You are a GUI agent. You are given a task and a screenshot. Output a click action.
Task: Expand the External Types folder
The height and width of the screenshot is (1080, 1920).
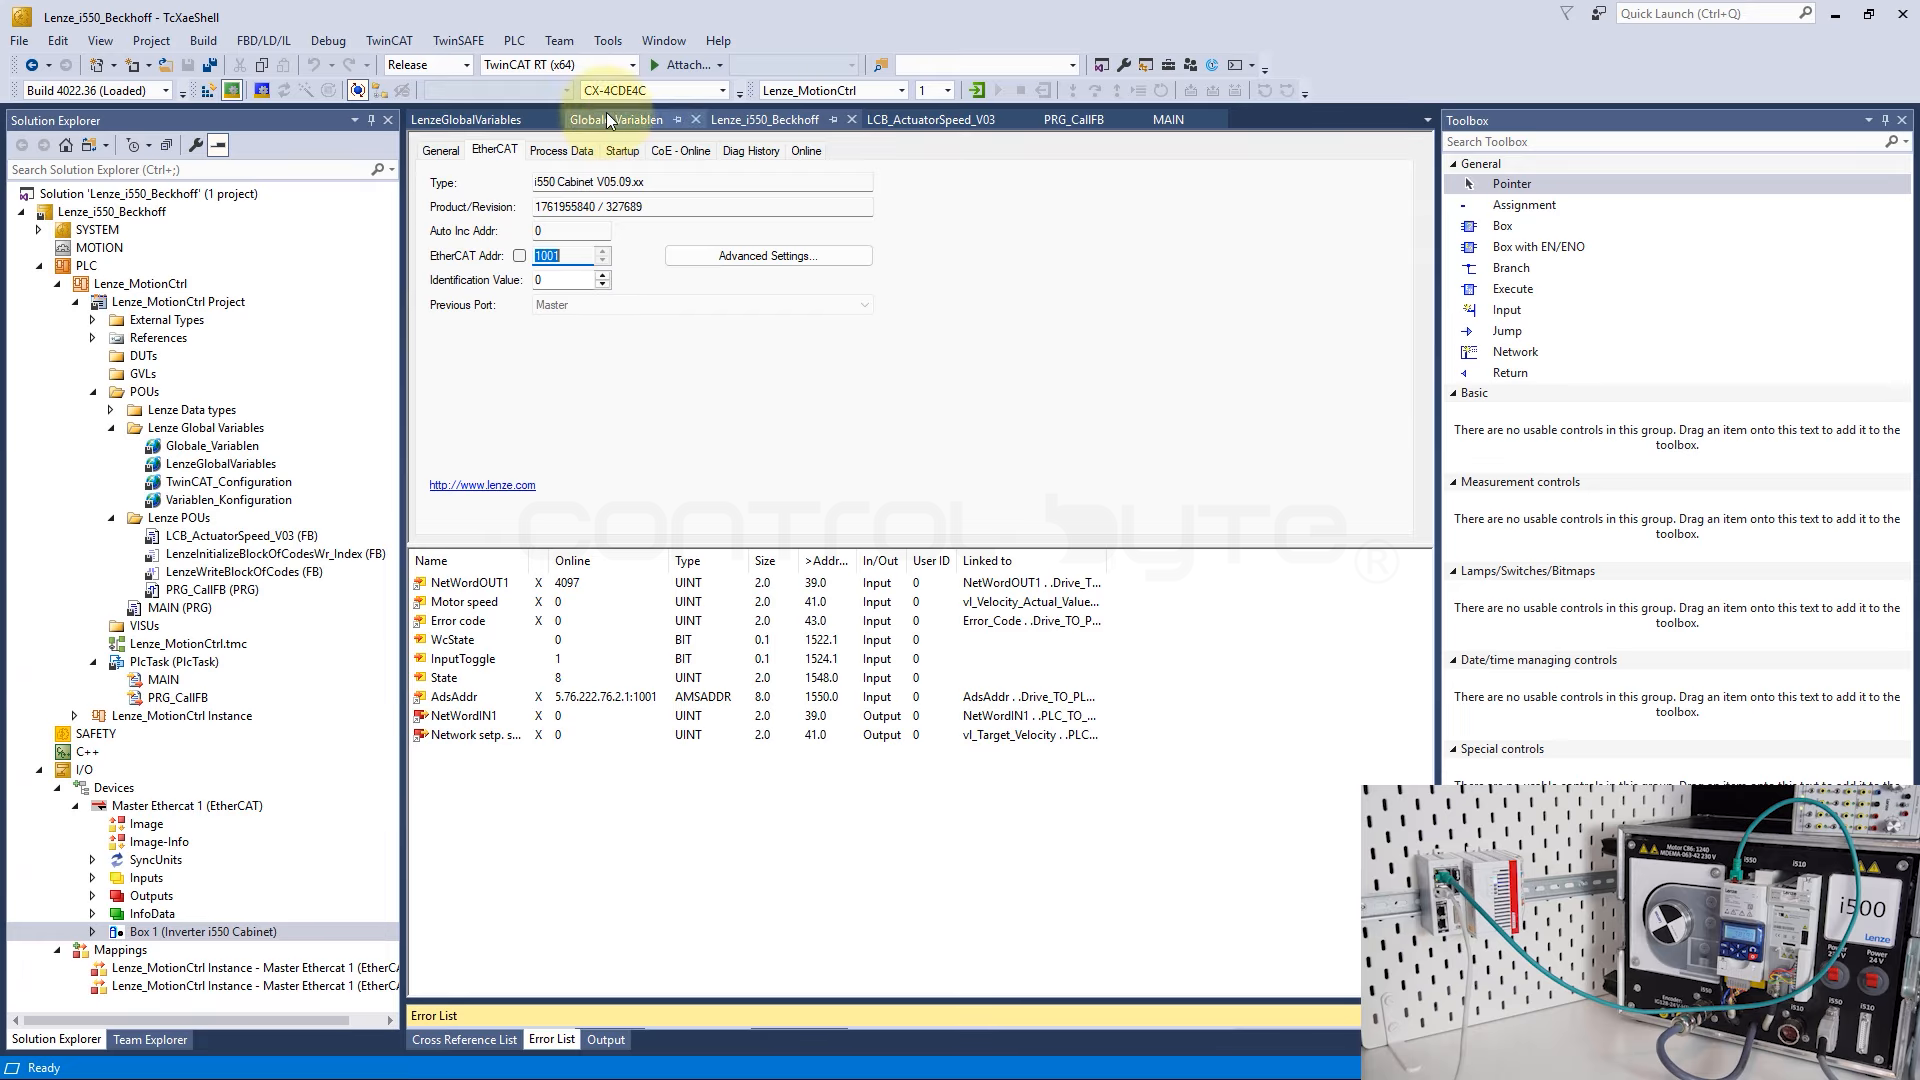(x=93, y=320)
